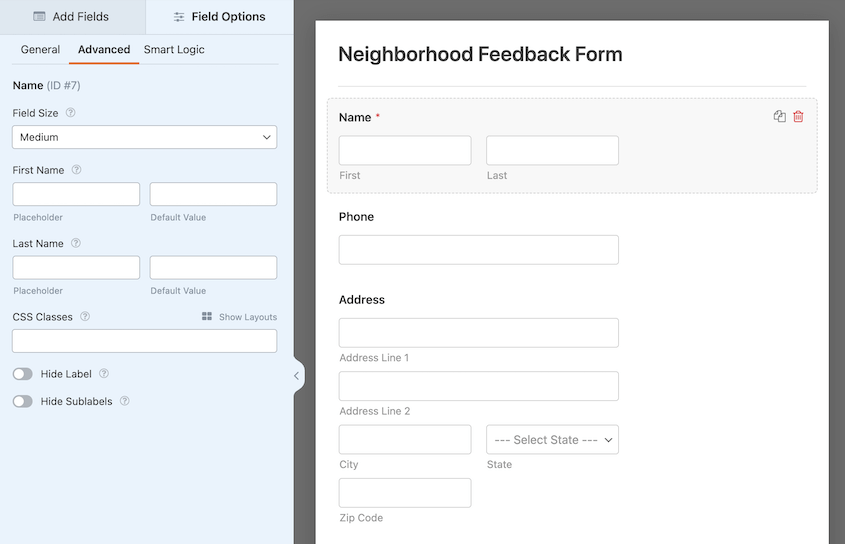Open the Smart Logic tab
The image size is (845, 544).
[174, 49]
